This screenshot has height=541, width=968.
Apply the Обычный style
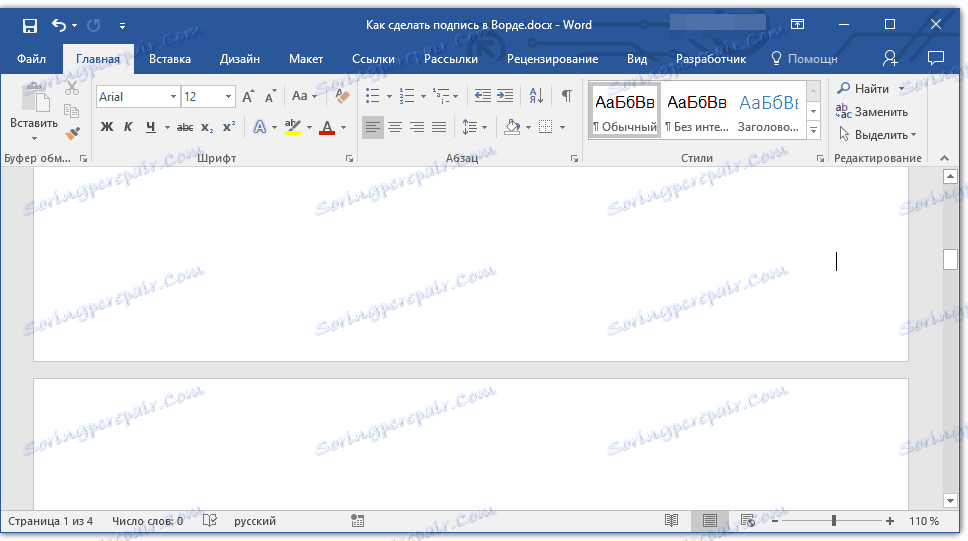tap(625, 111)
